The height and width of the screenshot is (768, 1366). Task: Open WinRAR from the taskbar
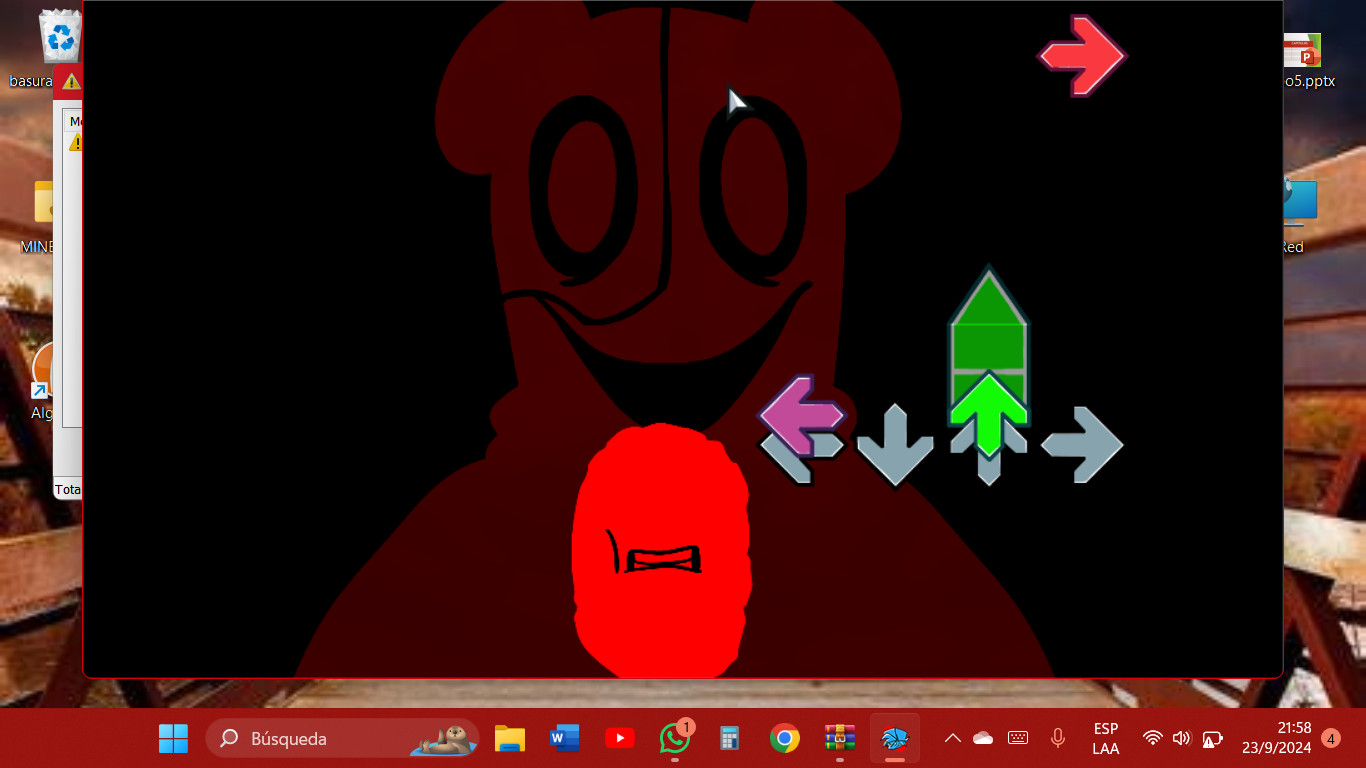840,739
